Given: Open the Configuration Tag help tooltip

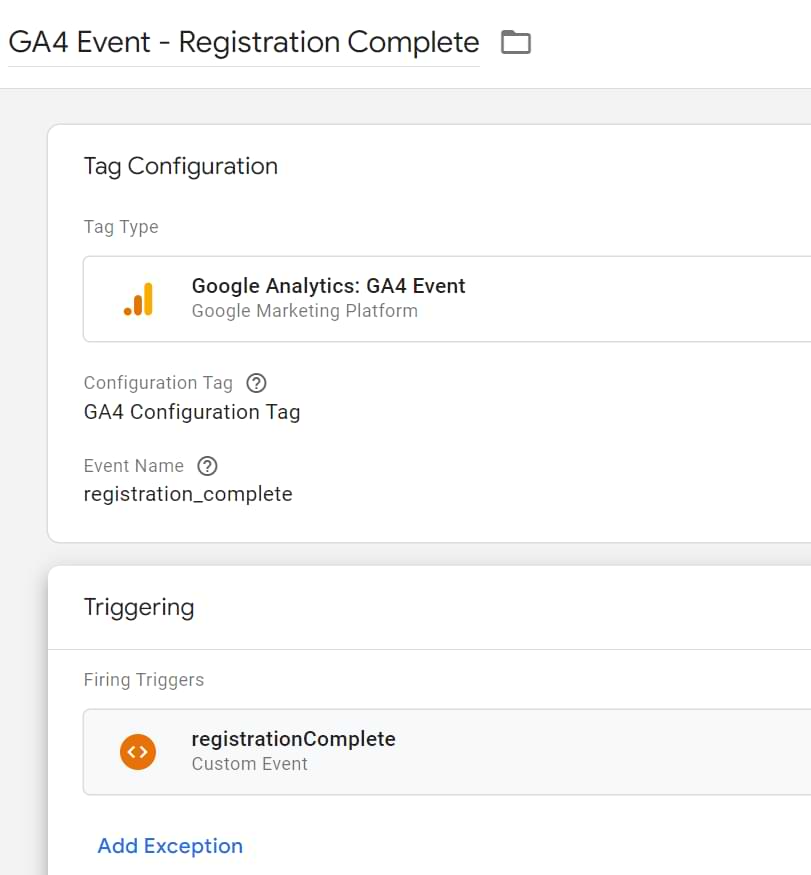Looking at the screenshot, I should [x=257, y=383].
